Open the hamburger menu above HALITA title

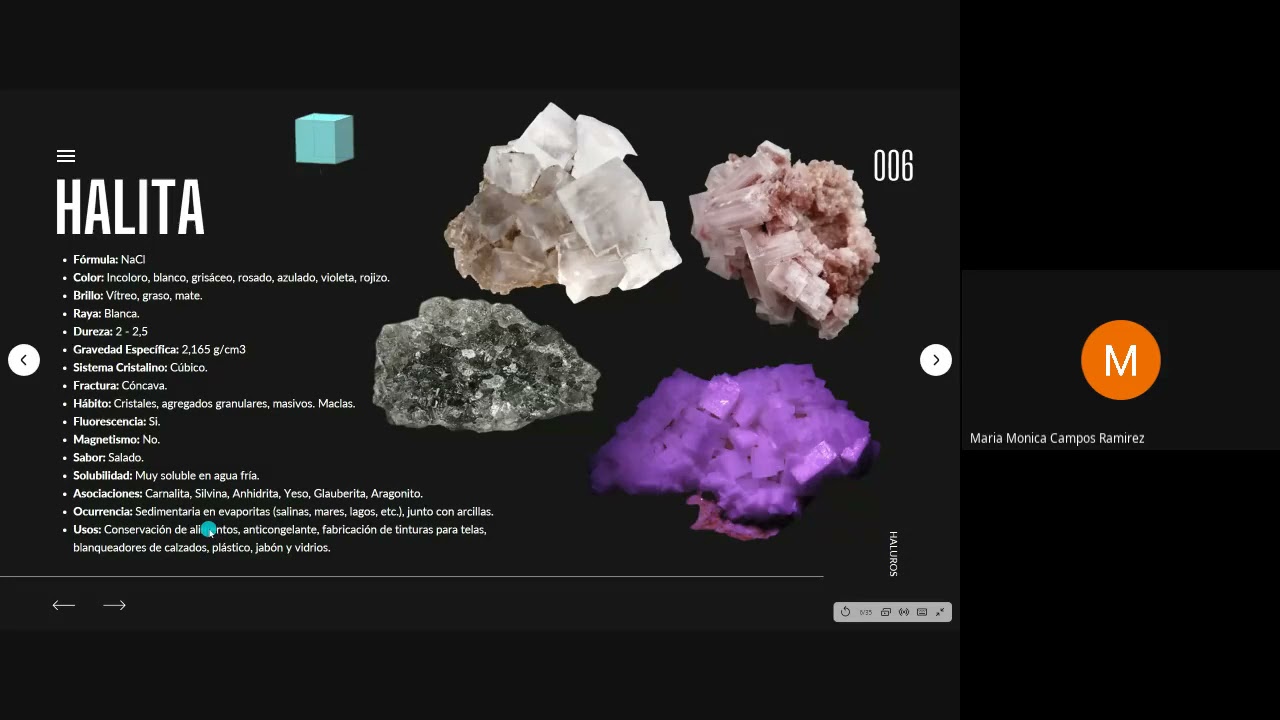[x=66, y=156]
